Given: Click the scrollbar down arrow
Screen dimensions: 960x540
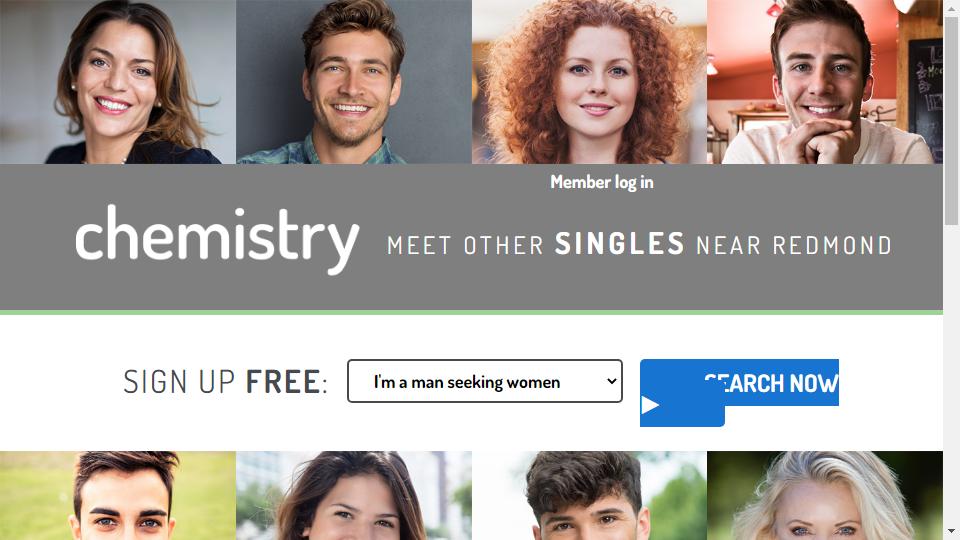Looking at the screenshot, I should 951,531.
